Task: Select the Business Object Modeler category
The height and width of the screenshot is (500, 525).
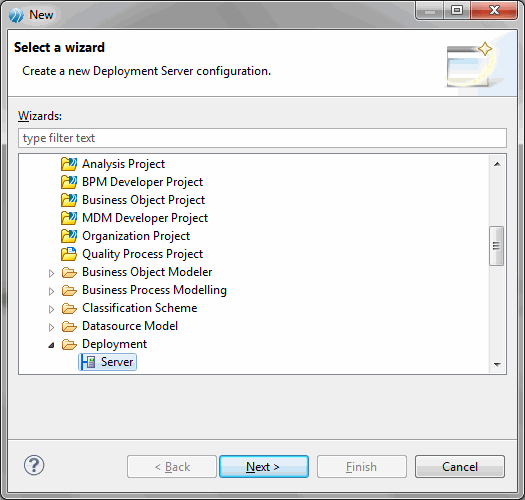Action: click(147, 272)
